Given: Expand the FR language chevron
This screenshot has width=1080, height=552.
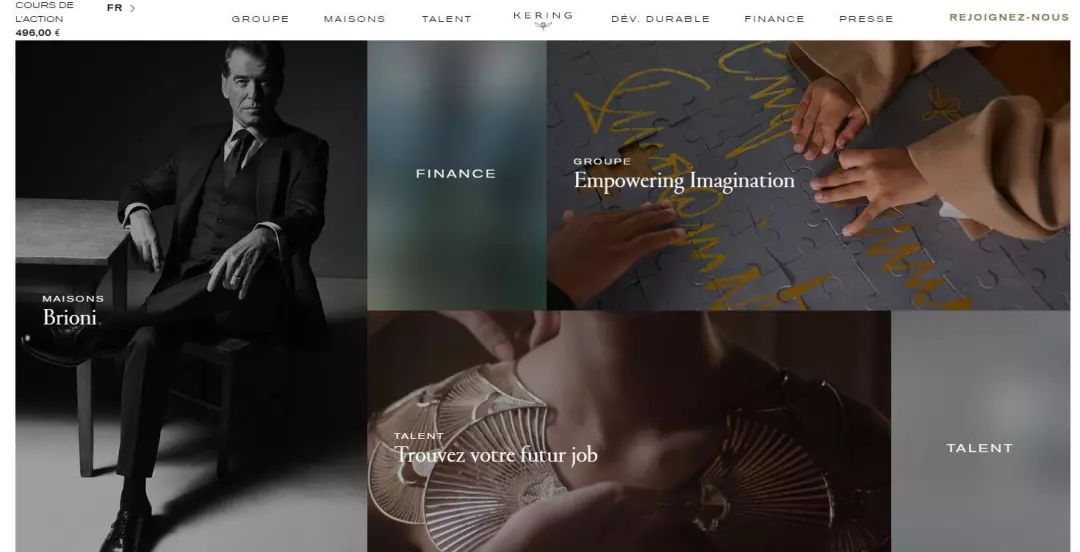Looking at the screenshot, I should click(132, 8).
